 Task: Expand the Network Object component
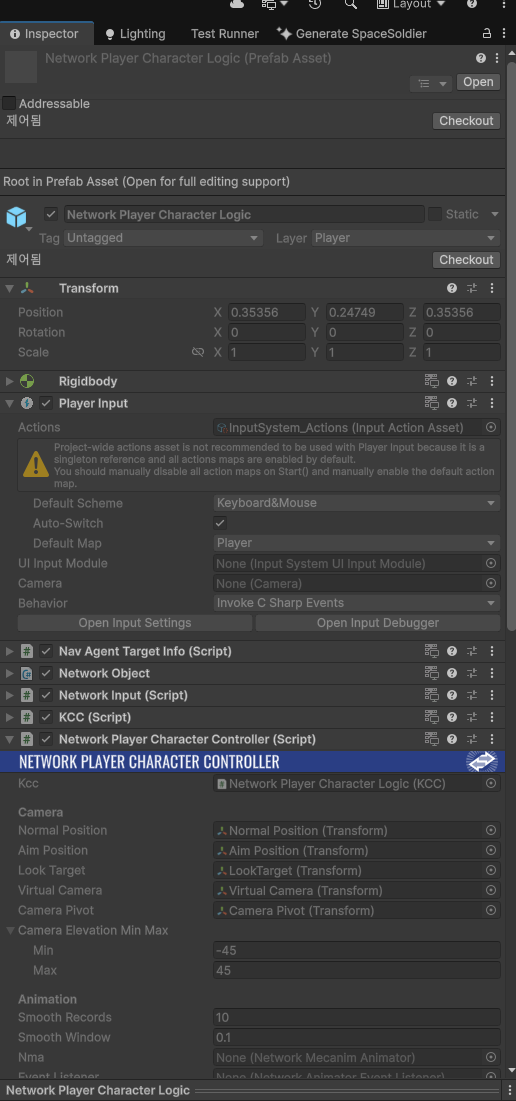tap(9, 673)
